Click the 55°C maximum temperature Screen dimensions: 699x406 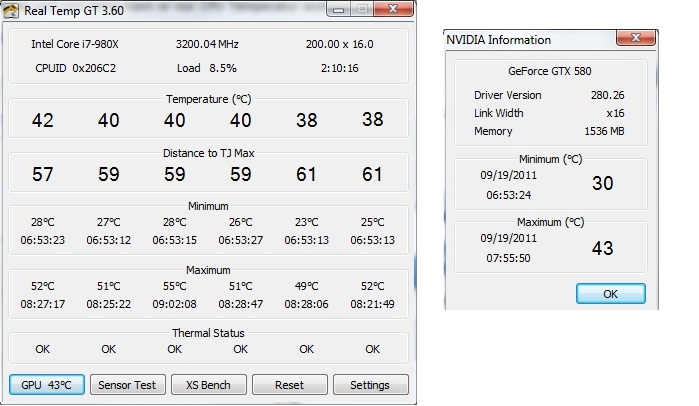(x=175, y=286)
